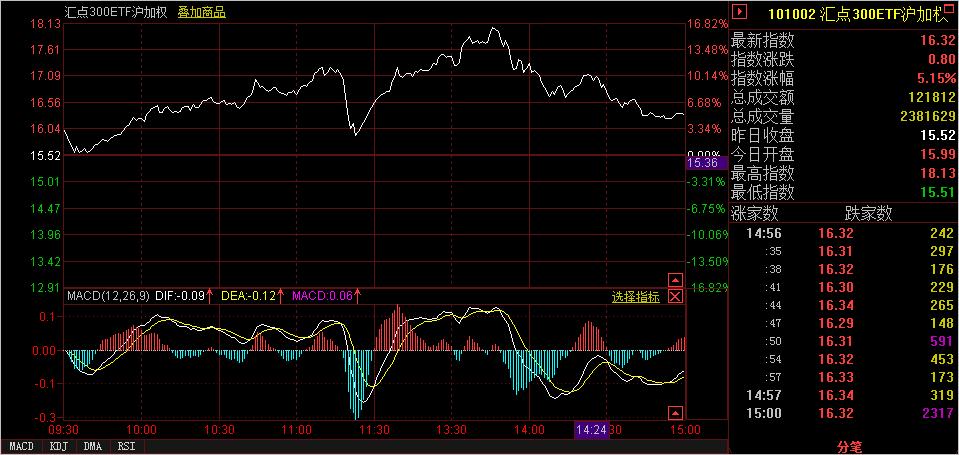Click 101002 汇点300ETF沪加权 header title

point(857,15)
